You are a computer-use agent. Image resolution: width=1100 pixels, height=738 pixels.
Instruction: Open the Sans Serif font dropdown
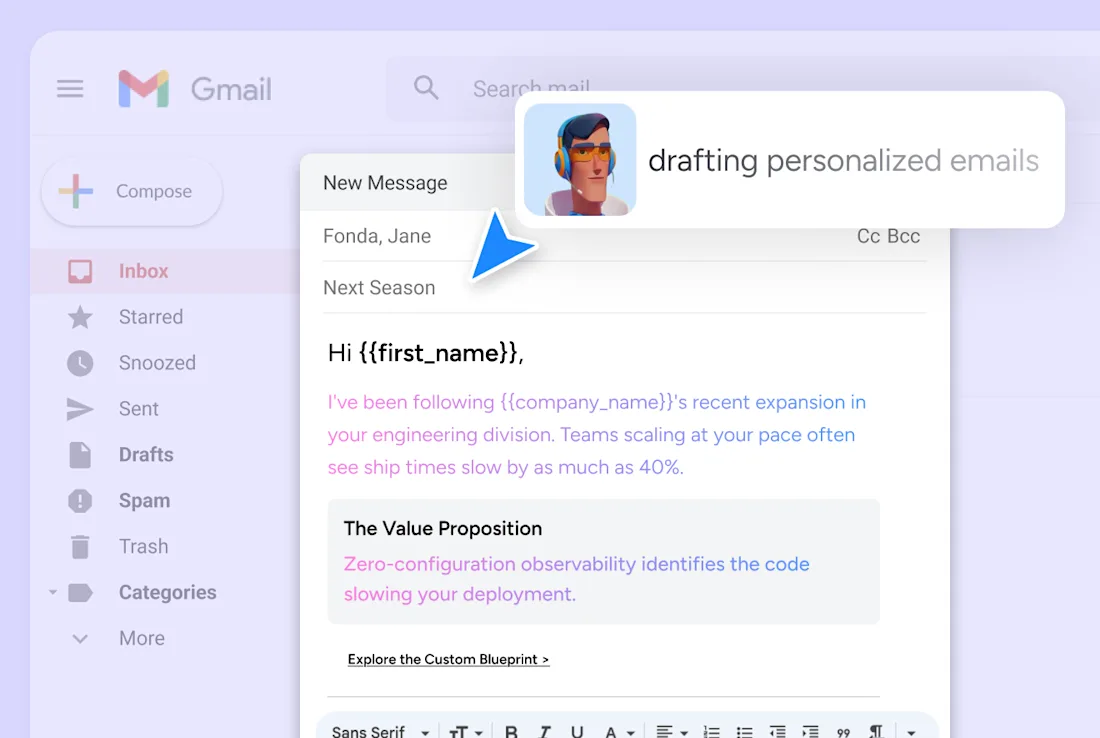point(380,731)
